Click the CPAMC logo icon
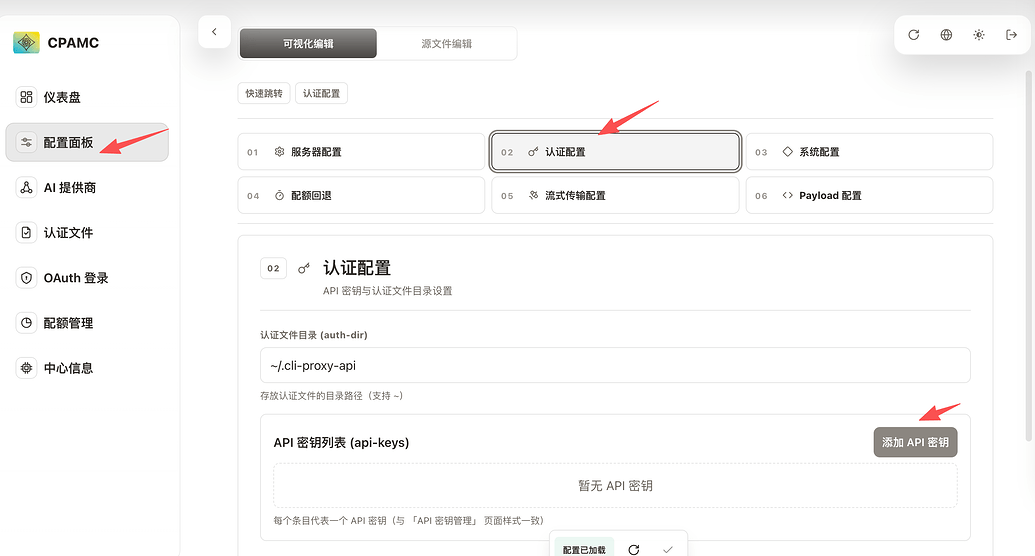1035x556 pixels. pos(26,43)
